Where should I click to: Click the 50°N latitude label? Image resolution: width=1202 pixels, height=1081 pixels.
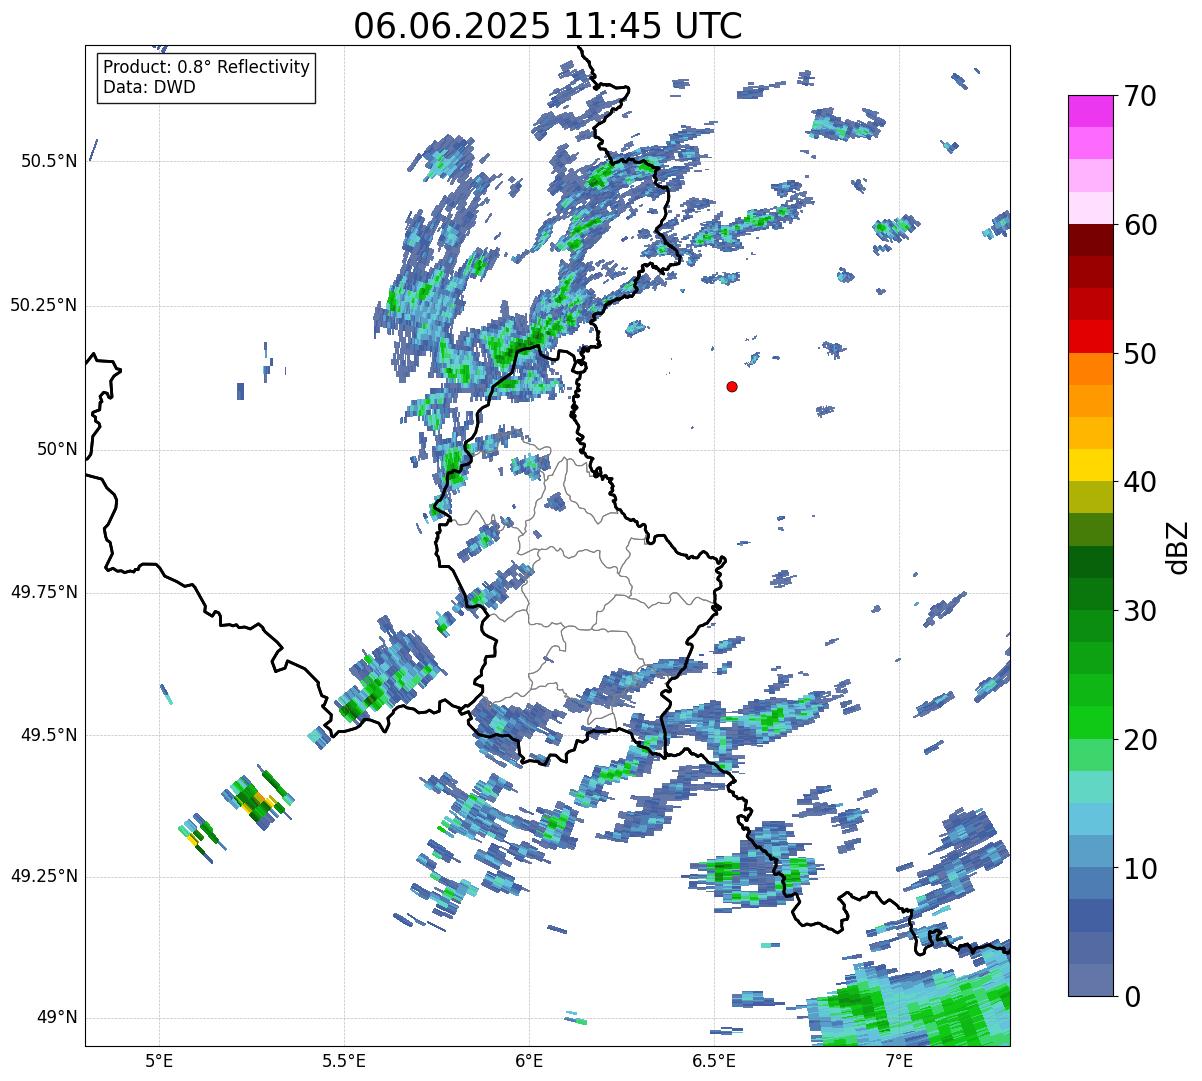pyautogui.click(x=57, y=449)
